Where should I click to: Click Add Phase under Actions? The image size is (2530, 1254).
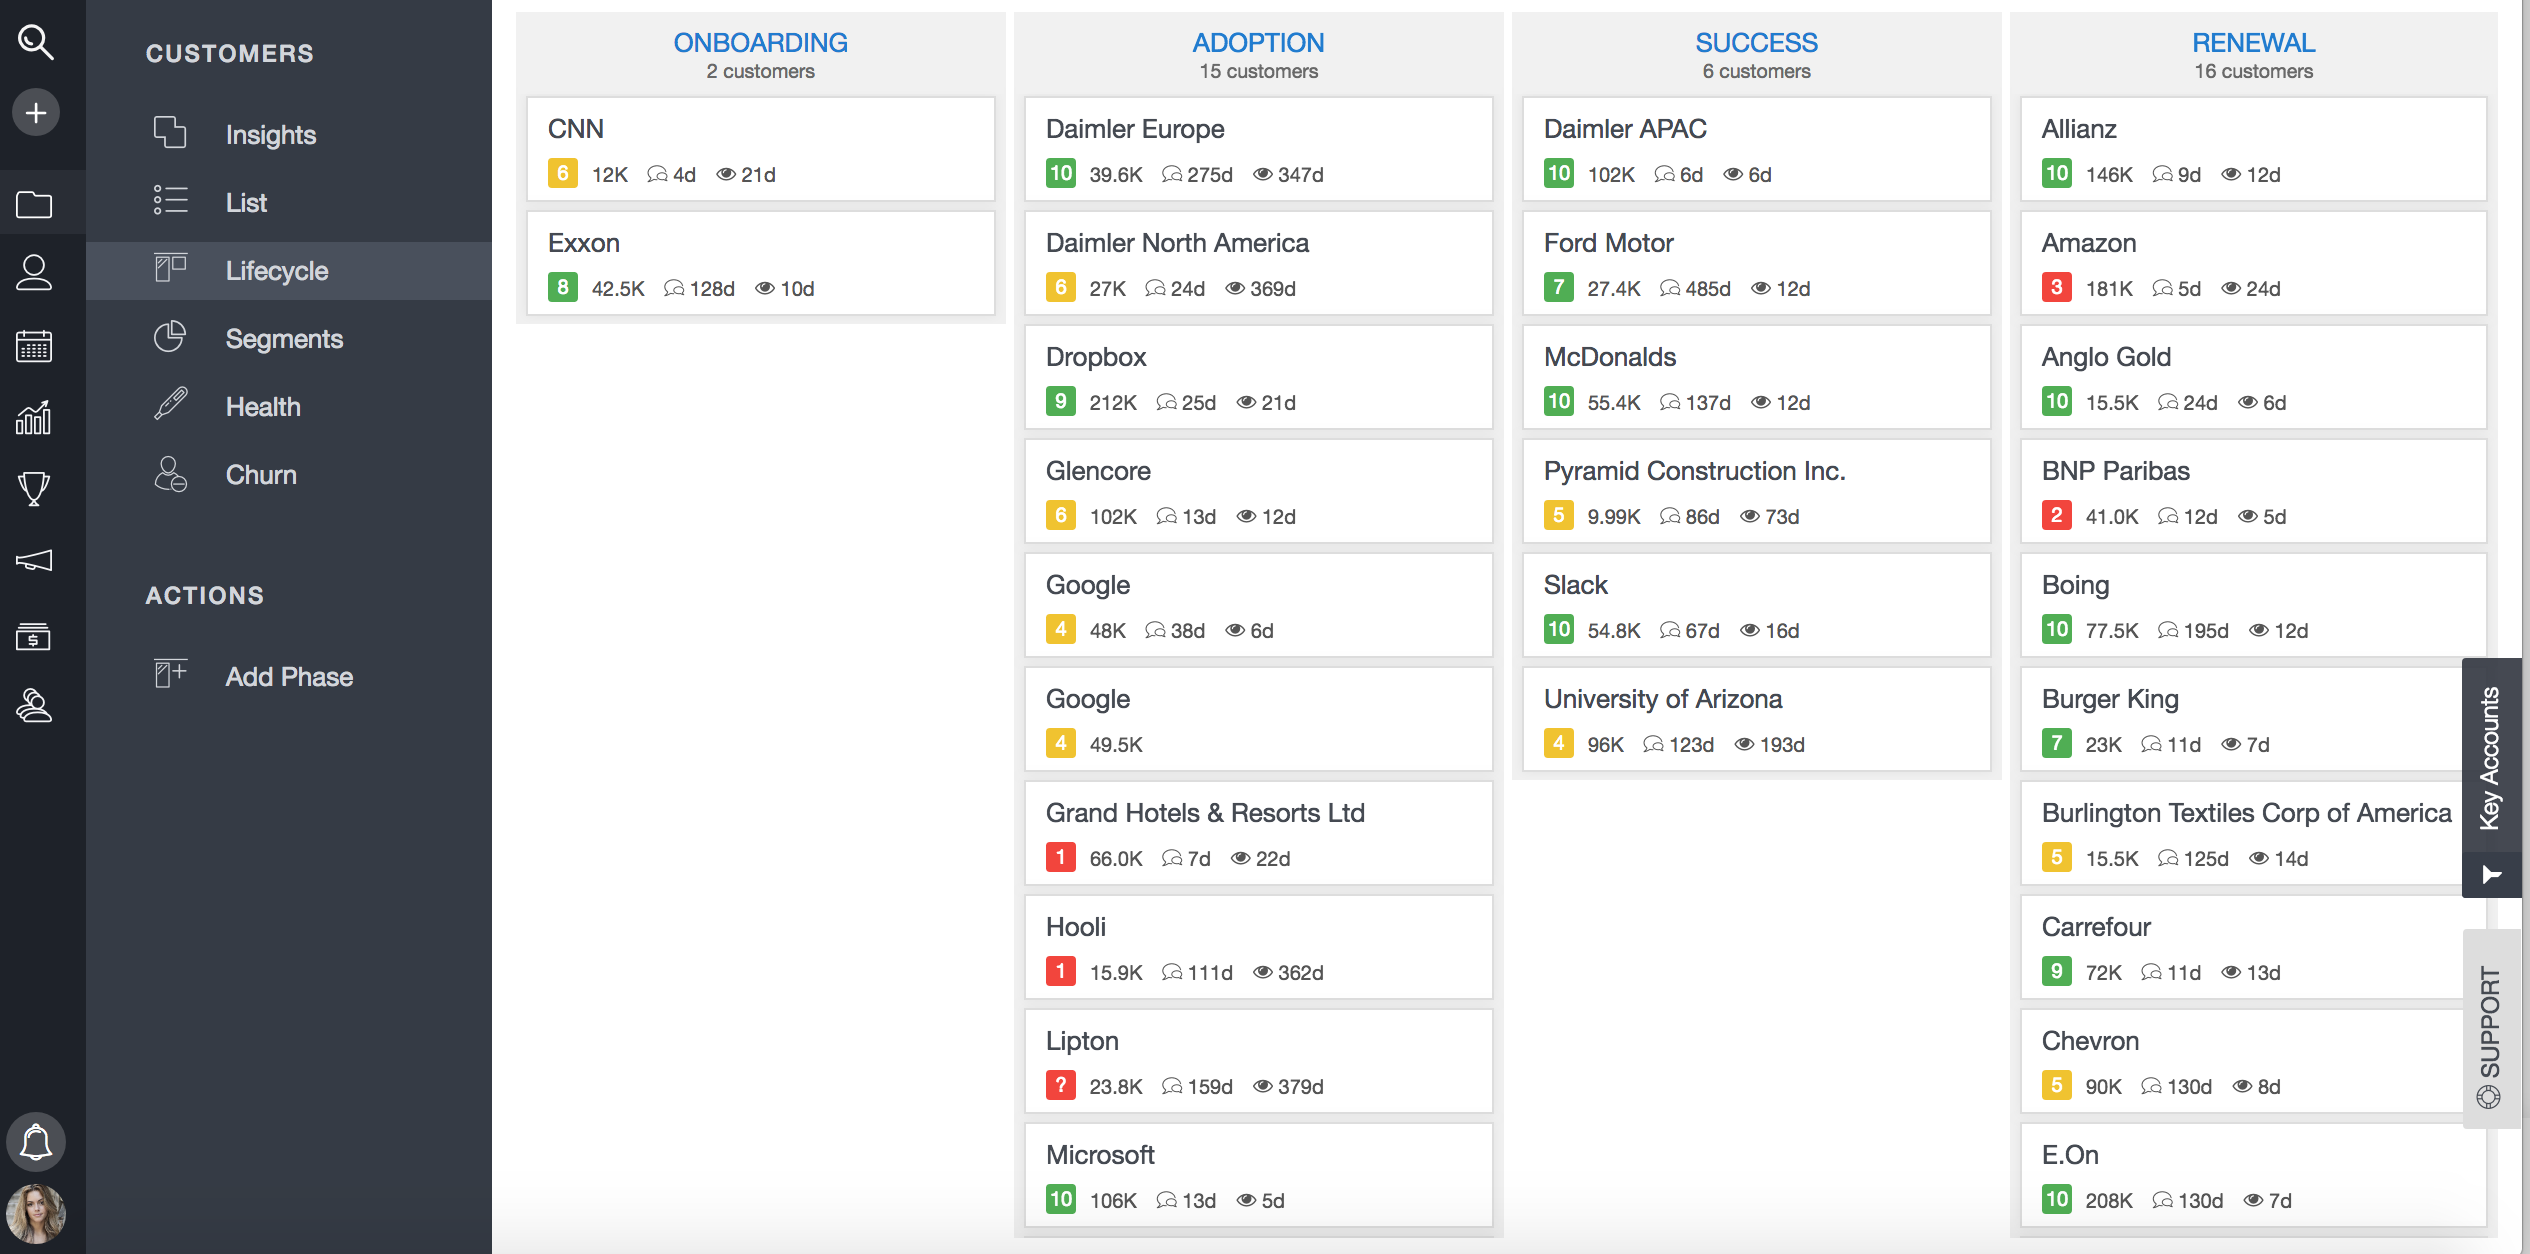288,676
